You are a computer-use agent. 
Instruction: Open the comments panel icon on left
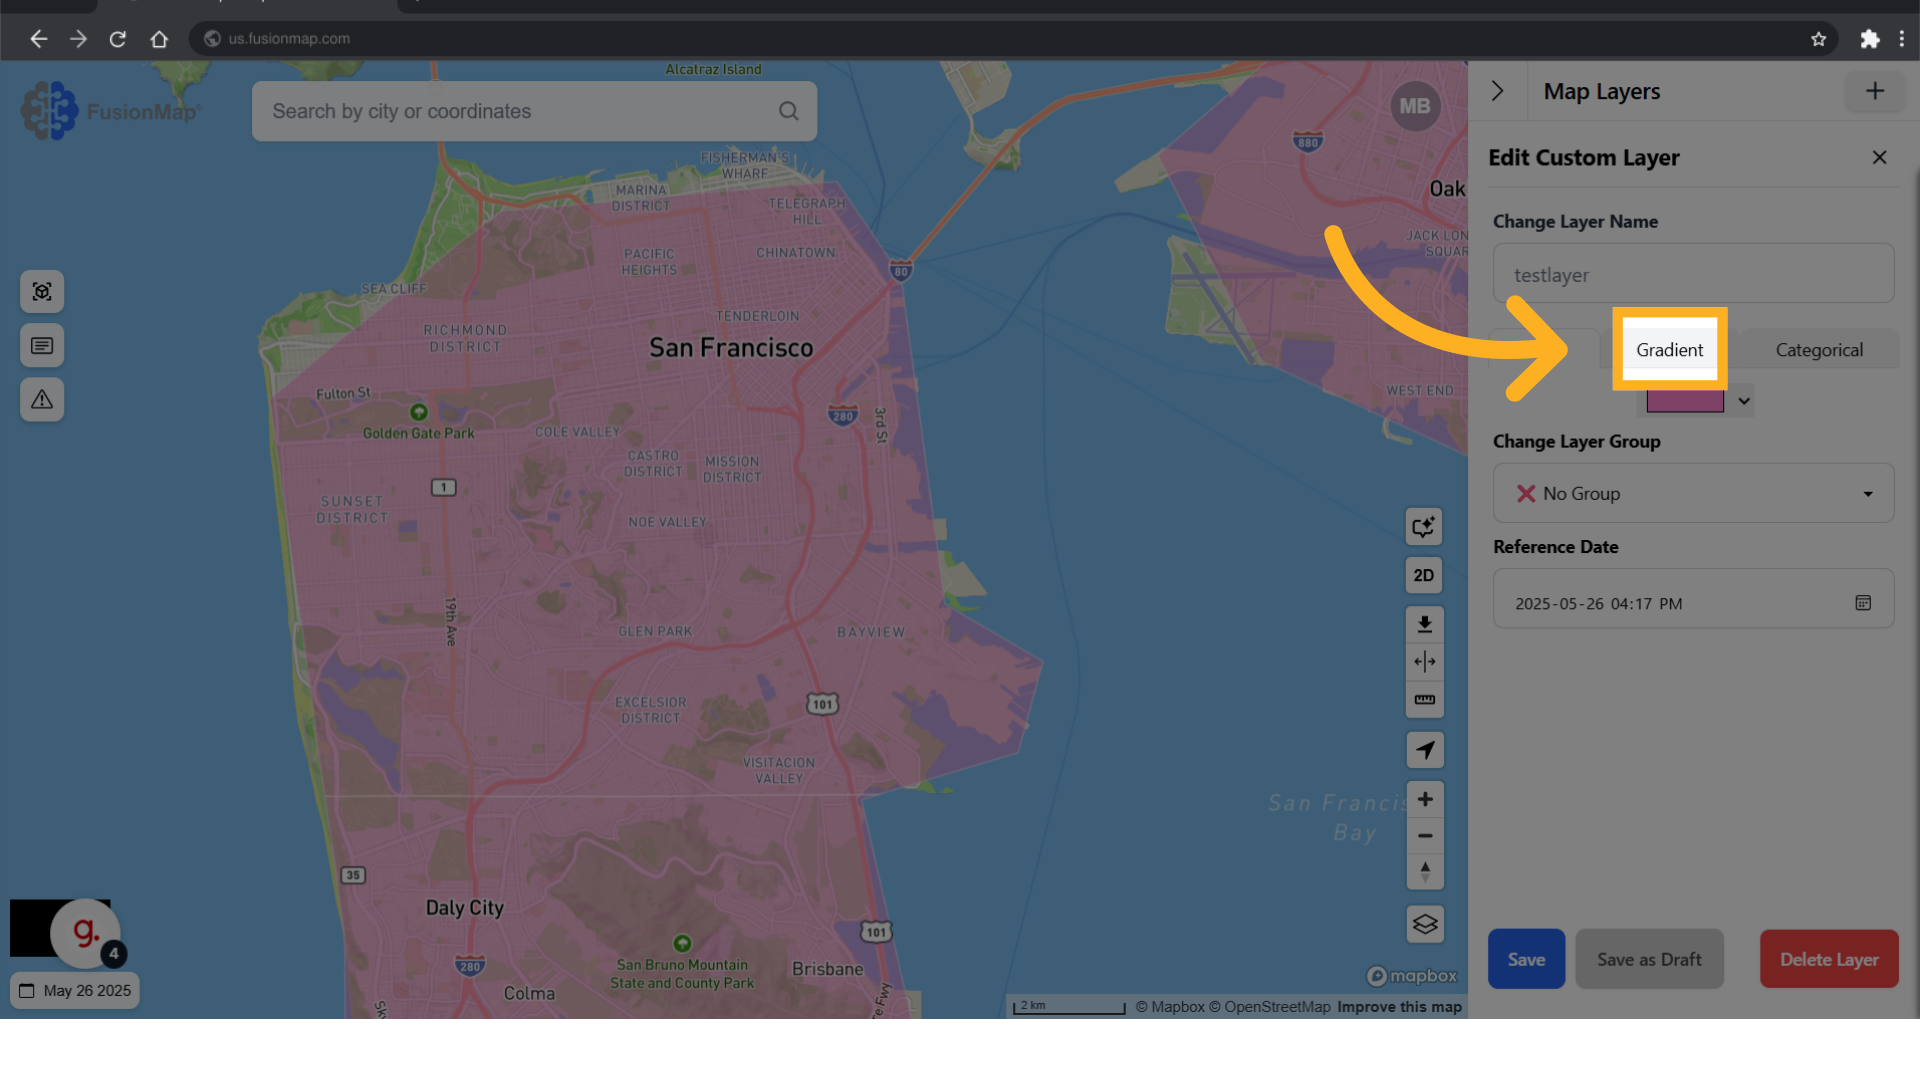pos(42,346)
